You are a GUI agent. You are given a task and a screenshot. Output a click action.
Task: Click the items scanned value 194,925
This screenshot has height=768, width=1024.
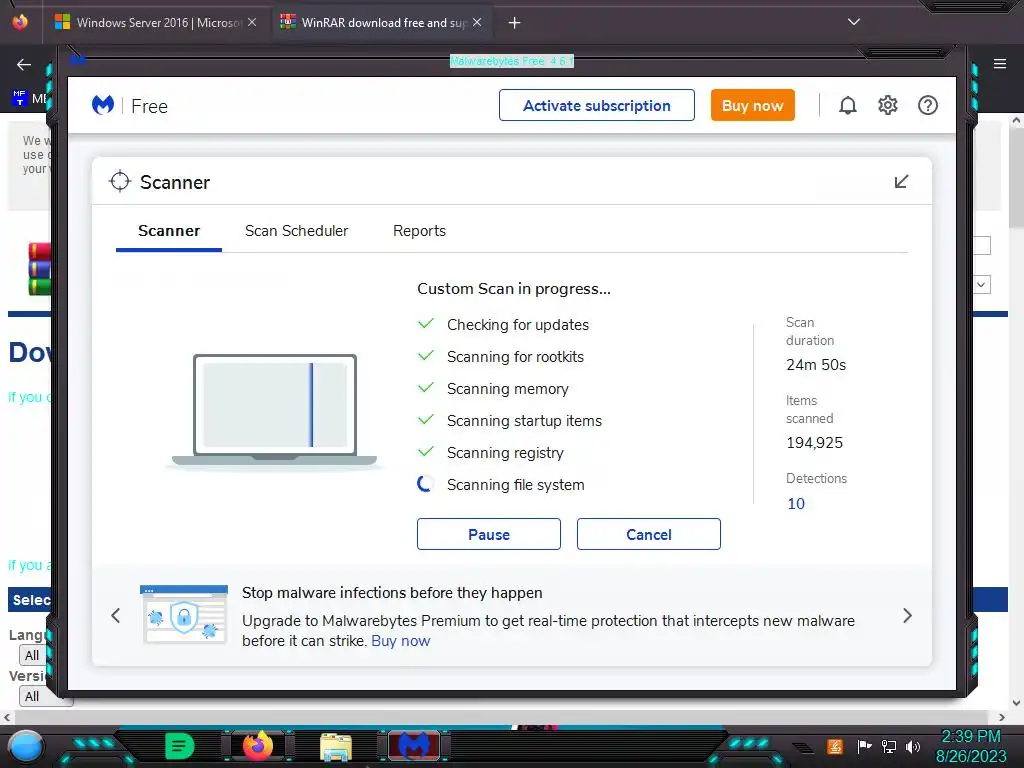tap(814, 443)
